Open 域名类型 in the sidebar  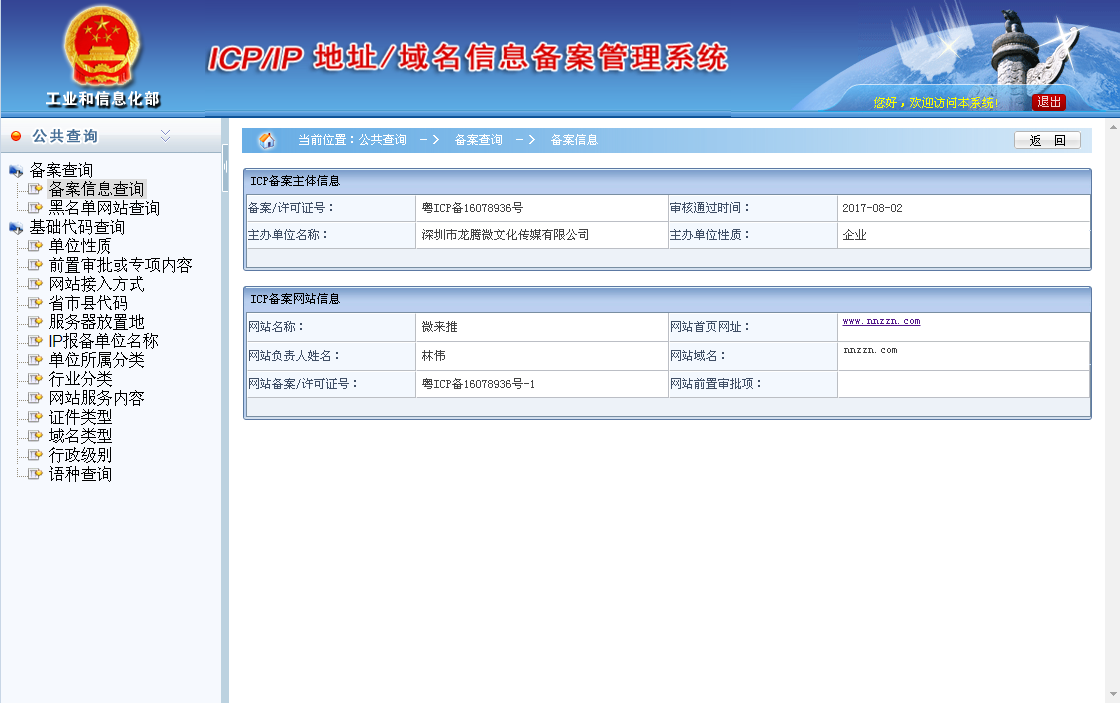[80, 436]
